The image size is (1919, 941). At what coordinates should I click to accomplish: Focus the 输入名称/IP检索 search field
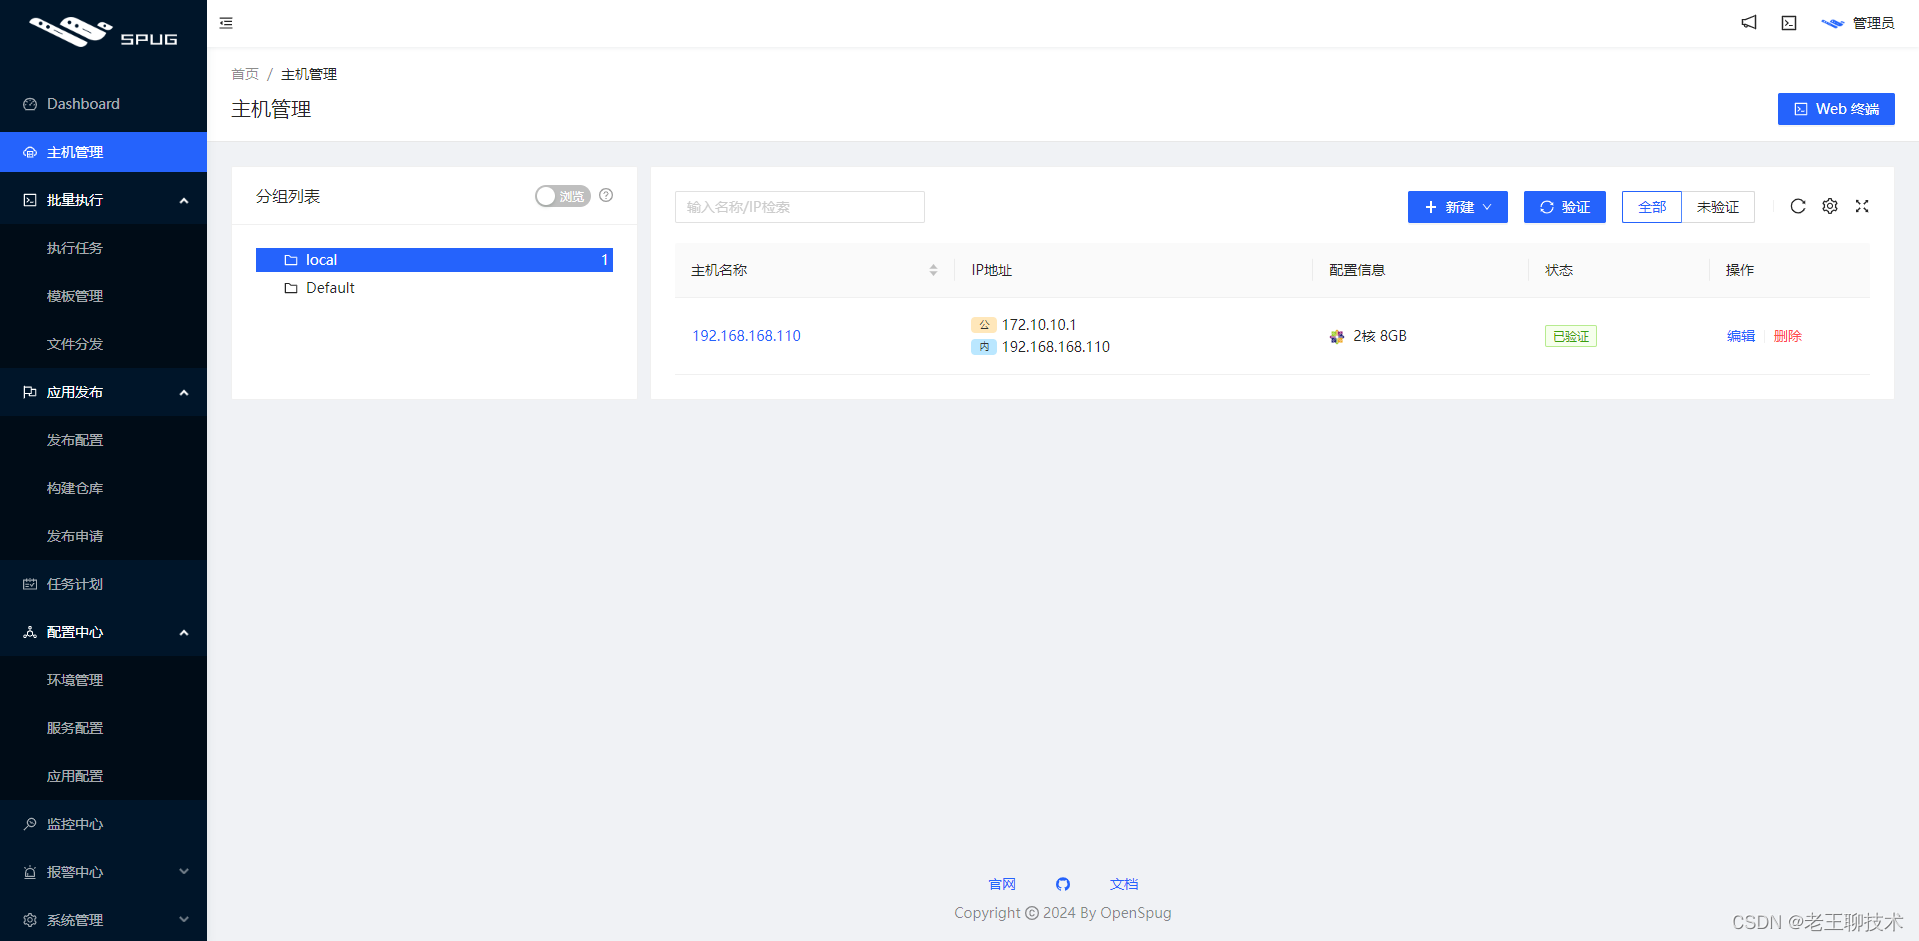pos(800,207)
